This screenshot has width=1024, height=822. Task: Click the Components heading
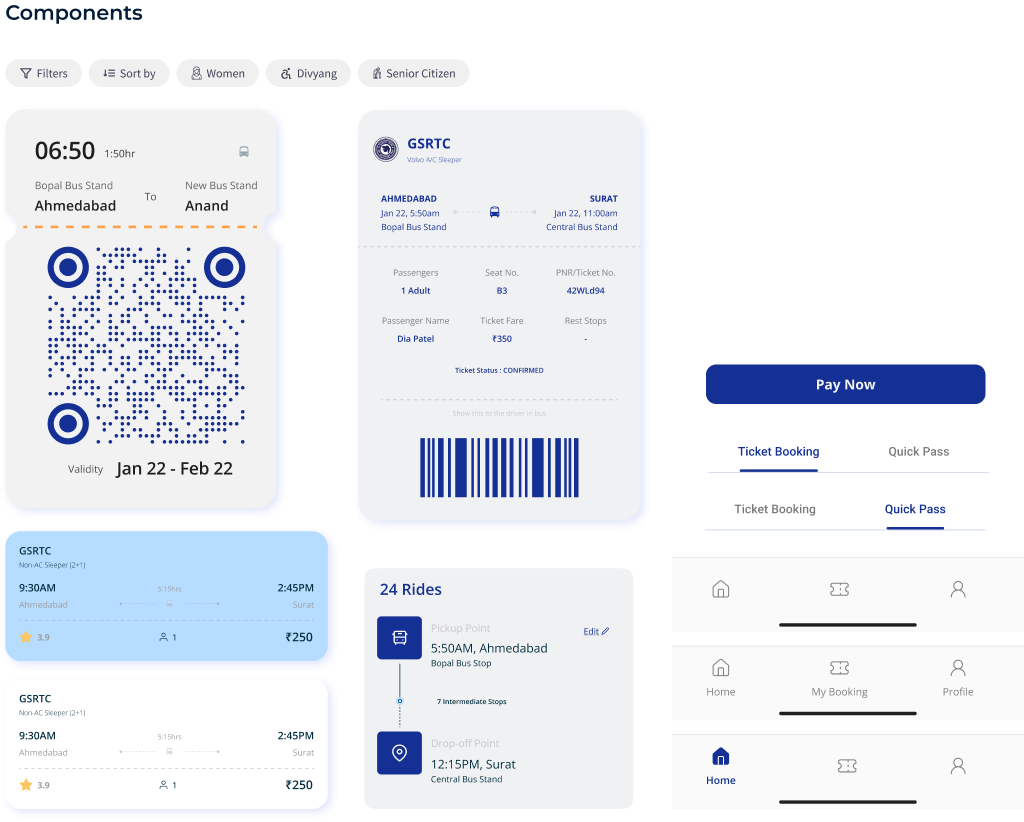(x=74, y=12)
